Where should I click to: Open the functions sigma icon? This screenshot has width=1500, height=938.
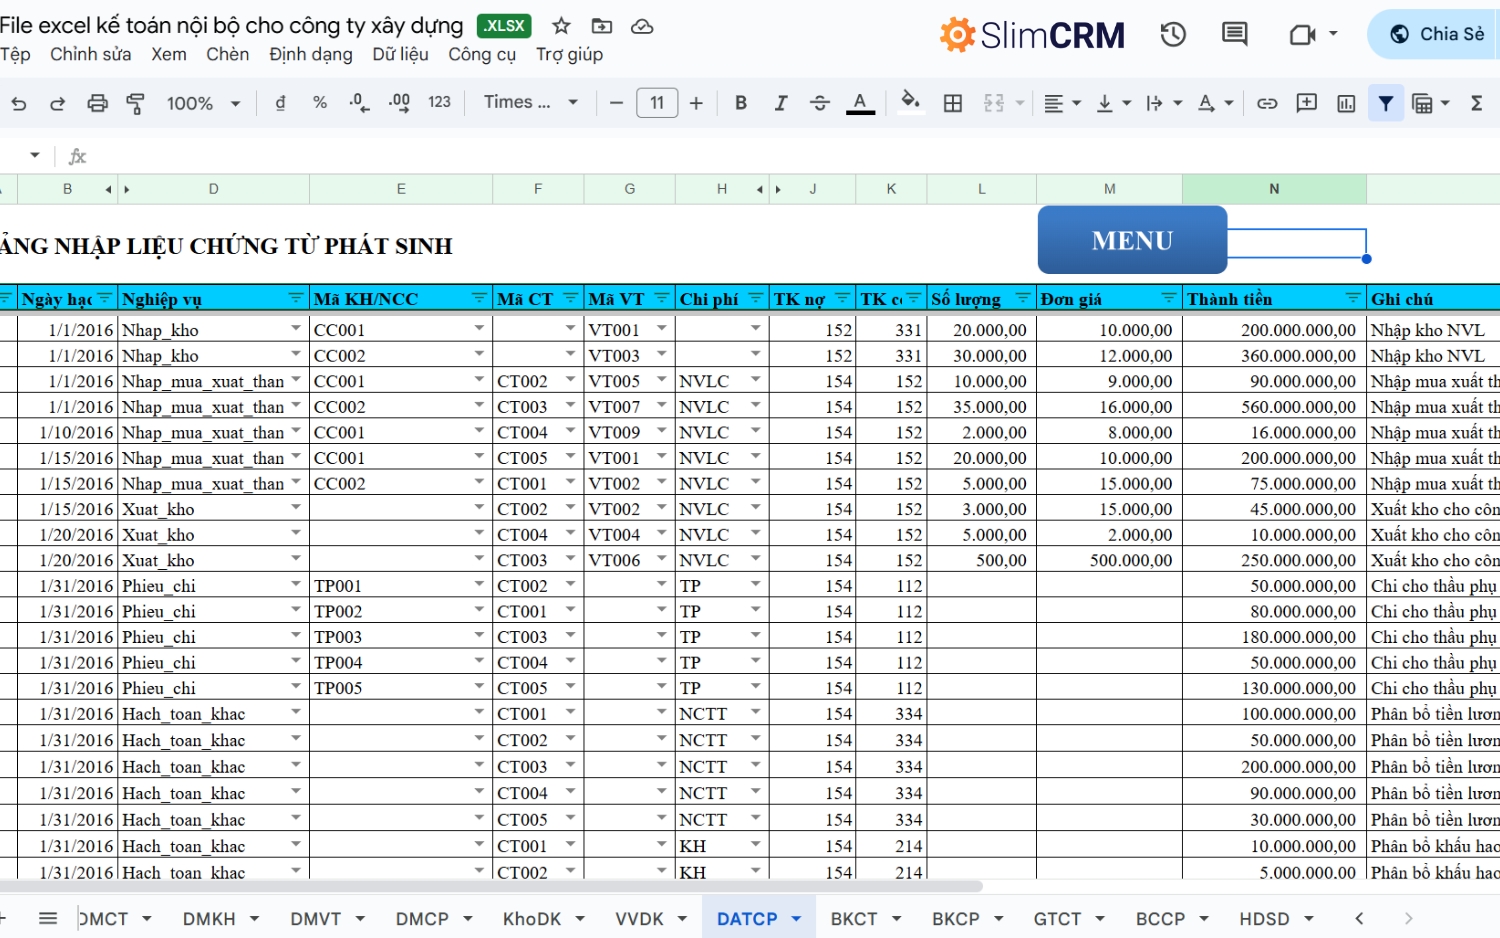1476,102
